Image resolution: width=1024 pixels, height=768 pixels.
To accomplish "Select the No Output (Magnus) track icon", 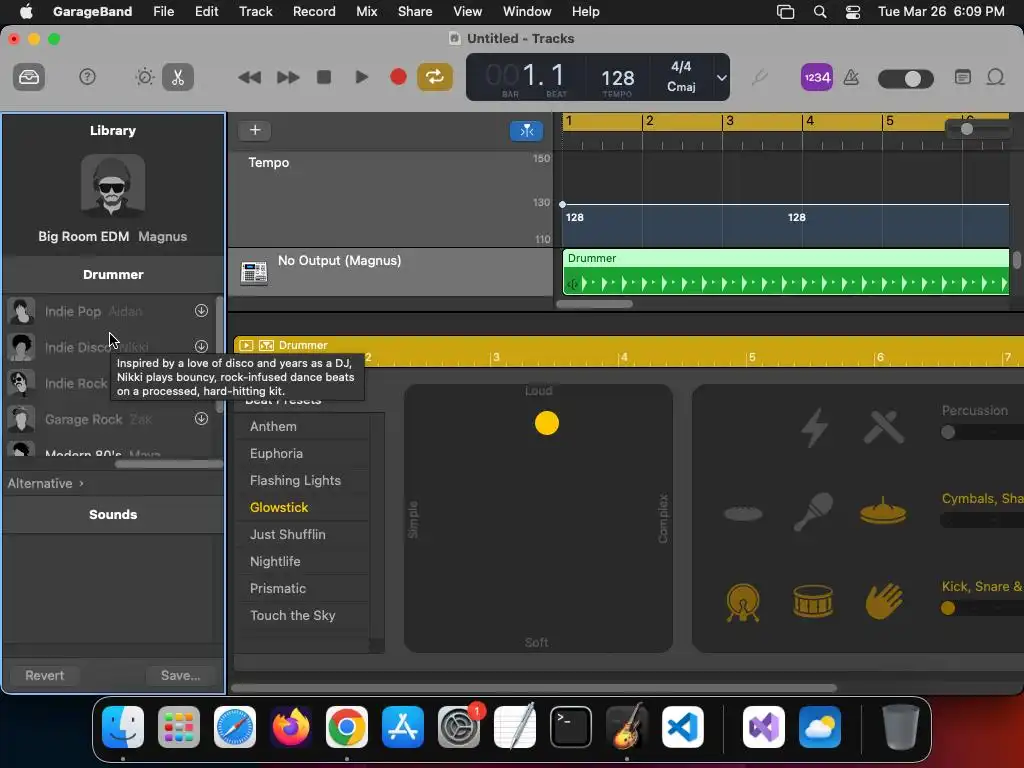I will [254, 272].
